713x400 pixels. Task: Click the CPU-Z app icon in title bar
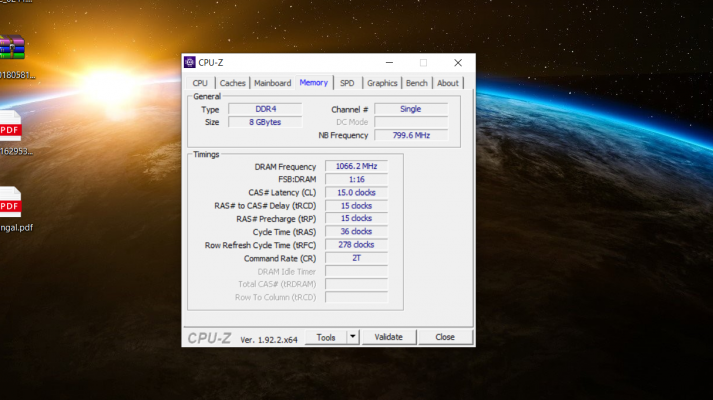point(190,62)
